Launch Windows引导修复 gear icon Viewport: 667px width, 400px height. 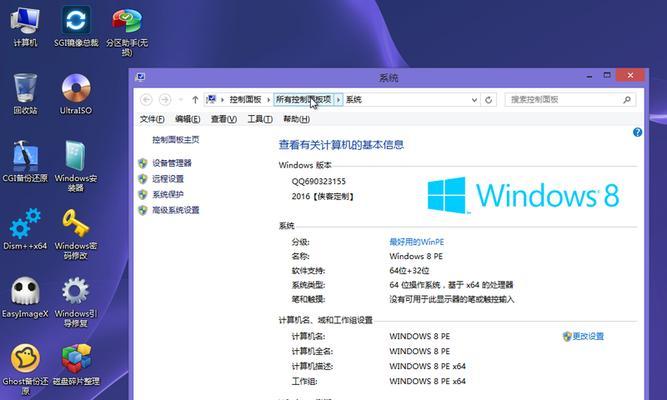(x=76, y=302)
